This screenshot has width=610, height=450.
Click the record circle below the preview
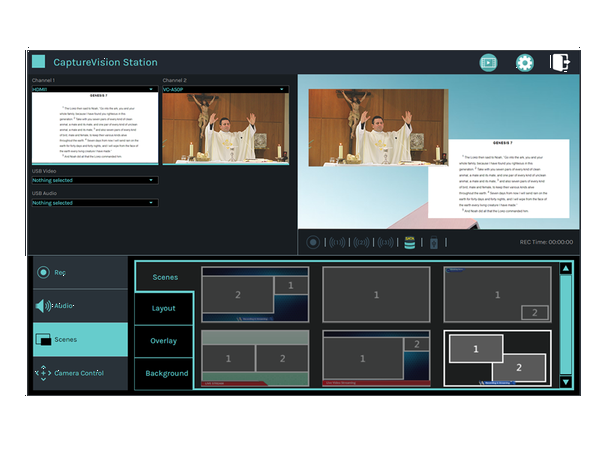click(313, 242)
